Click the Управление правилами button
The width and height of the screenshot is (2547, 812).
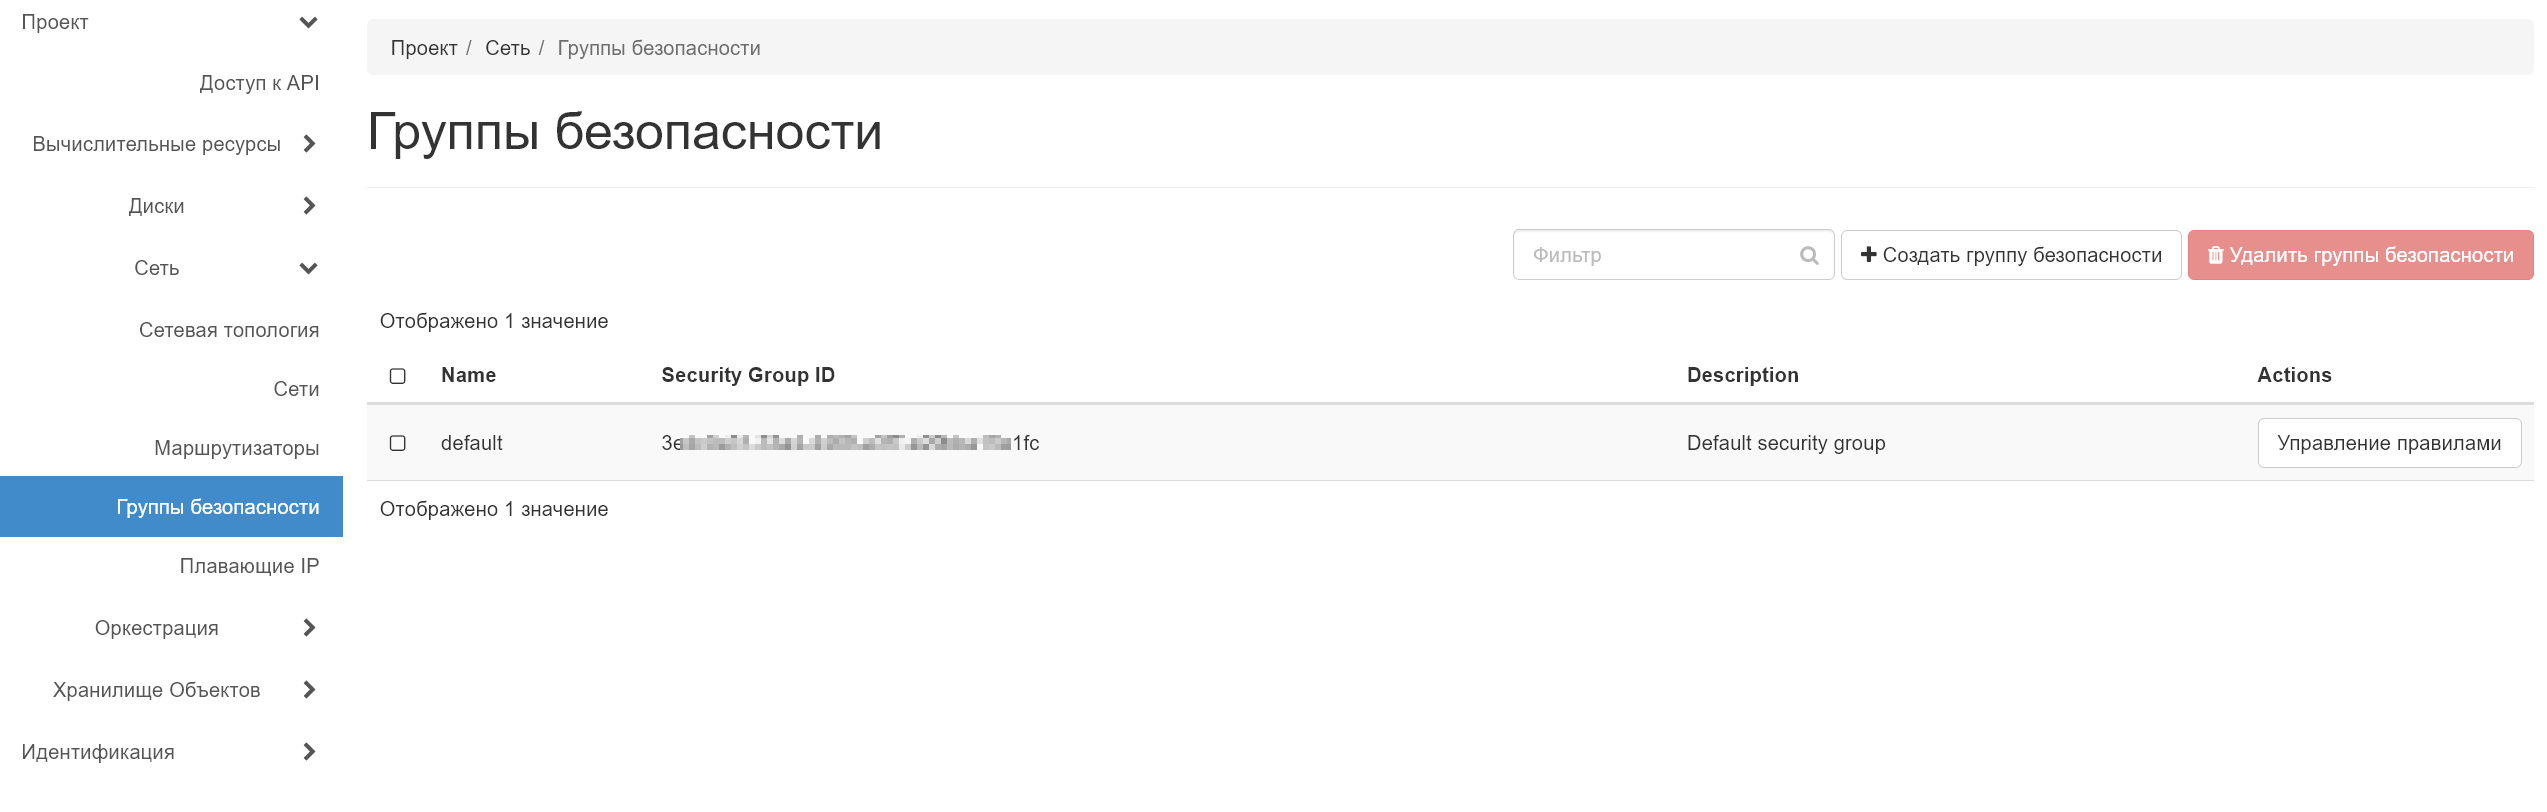click(2389, 442)
